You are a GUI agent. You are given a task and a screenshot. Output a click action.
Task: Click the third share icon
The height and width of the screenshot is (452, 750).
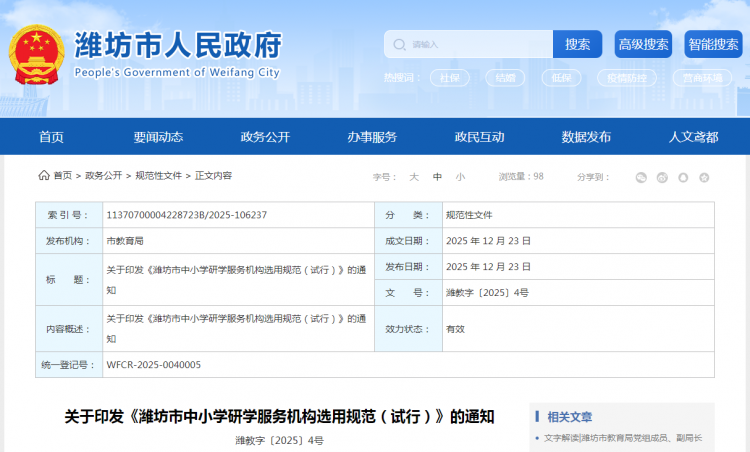tap(683, 177)
